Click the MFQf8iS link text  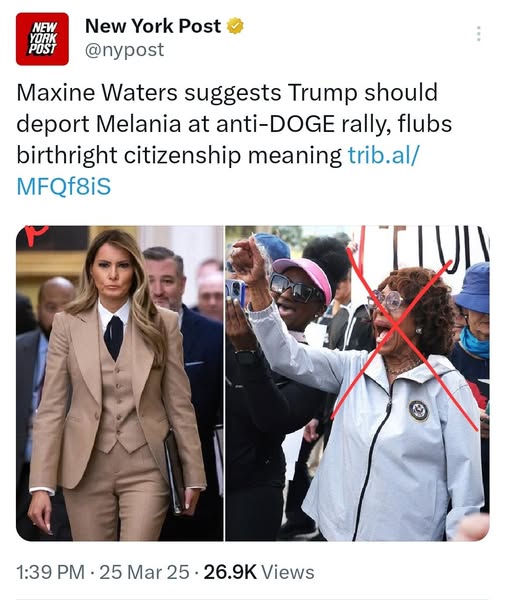(64, 187)
